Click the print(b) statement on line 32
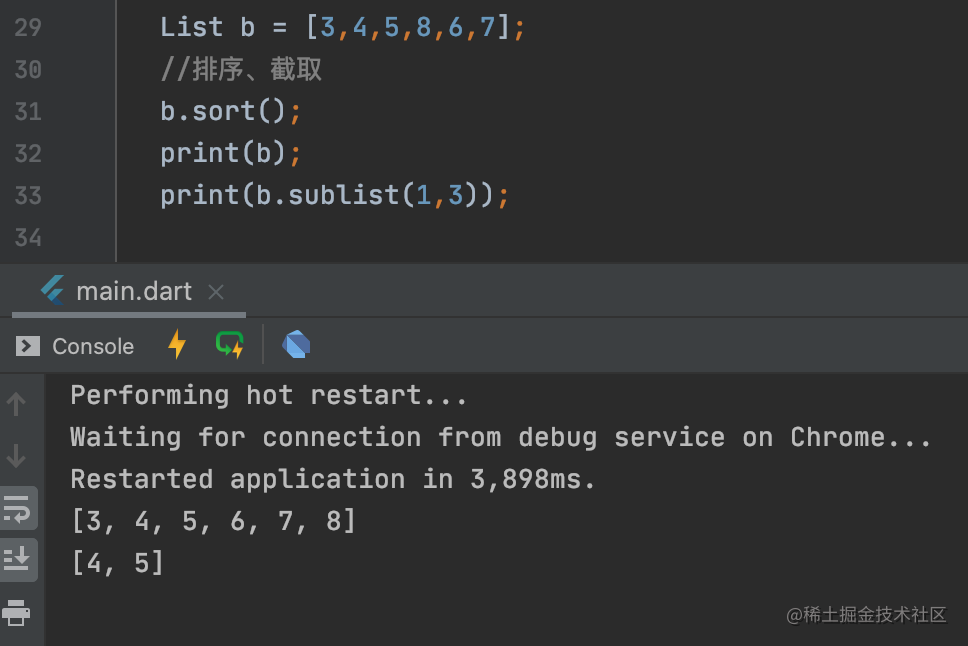Image resolution: width=968 pixels, height=646 pixels. [x=228, y=153]
